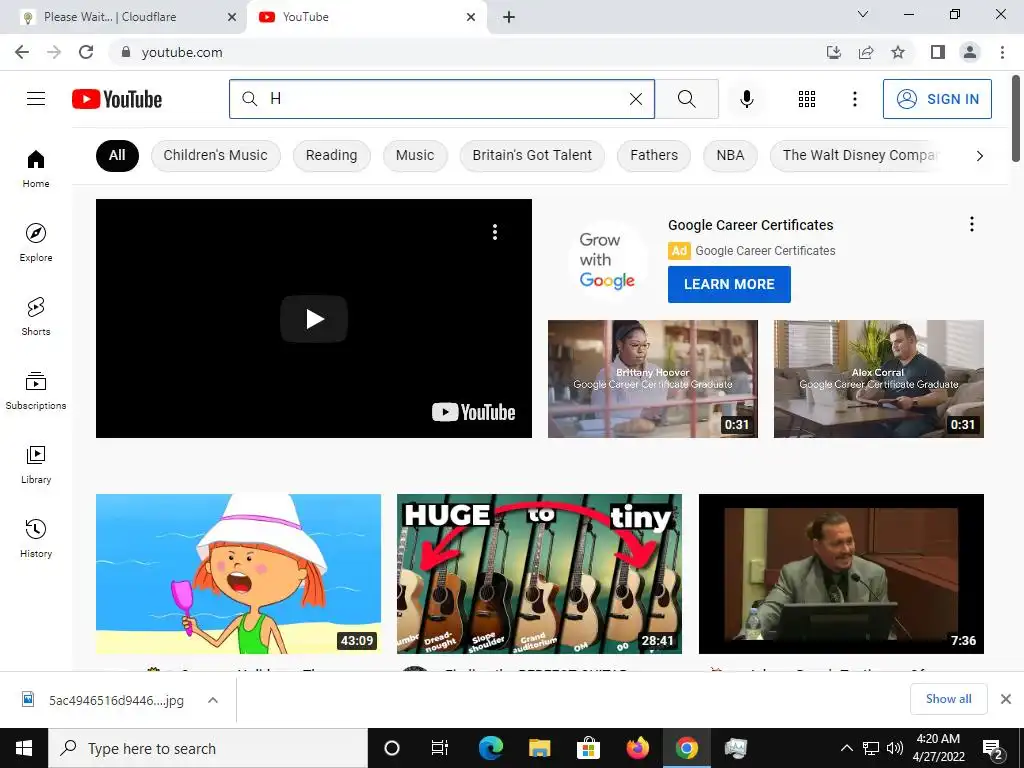Open the tab search dropdown arrow

(x=863, y=14)
